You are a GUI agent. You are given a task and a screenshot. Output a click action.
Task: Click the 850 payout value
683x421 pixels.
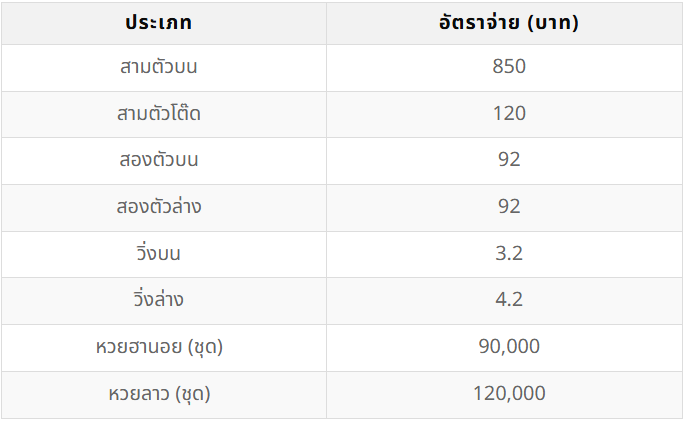(508, 67)
